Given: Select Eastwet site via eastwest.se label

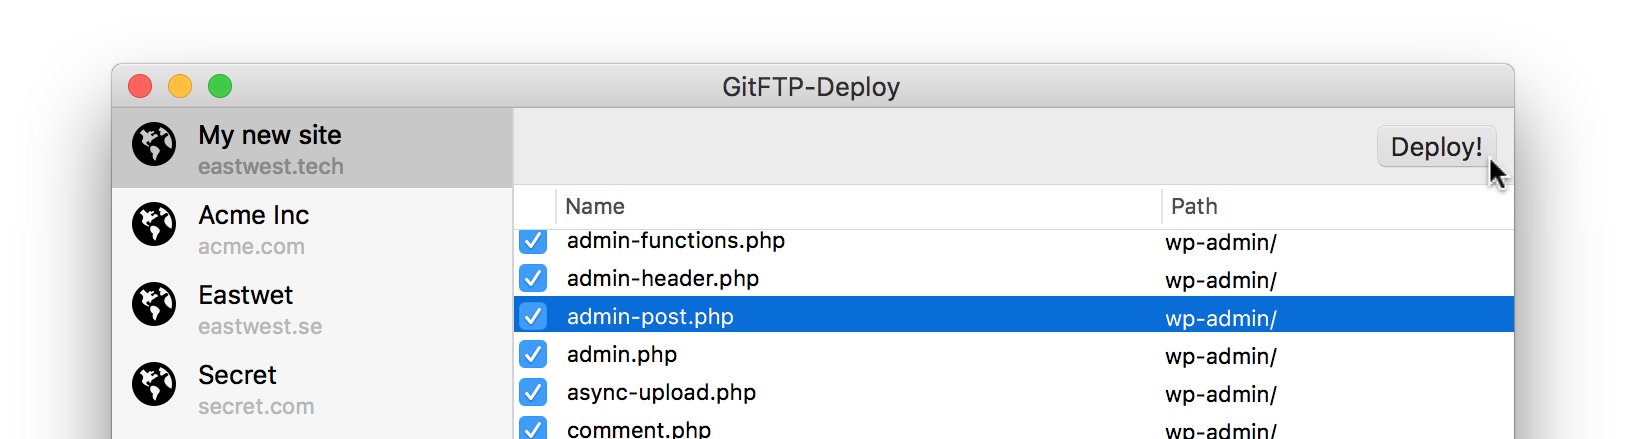Looking at the screenshot, I should (x=260, y=327).
